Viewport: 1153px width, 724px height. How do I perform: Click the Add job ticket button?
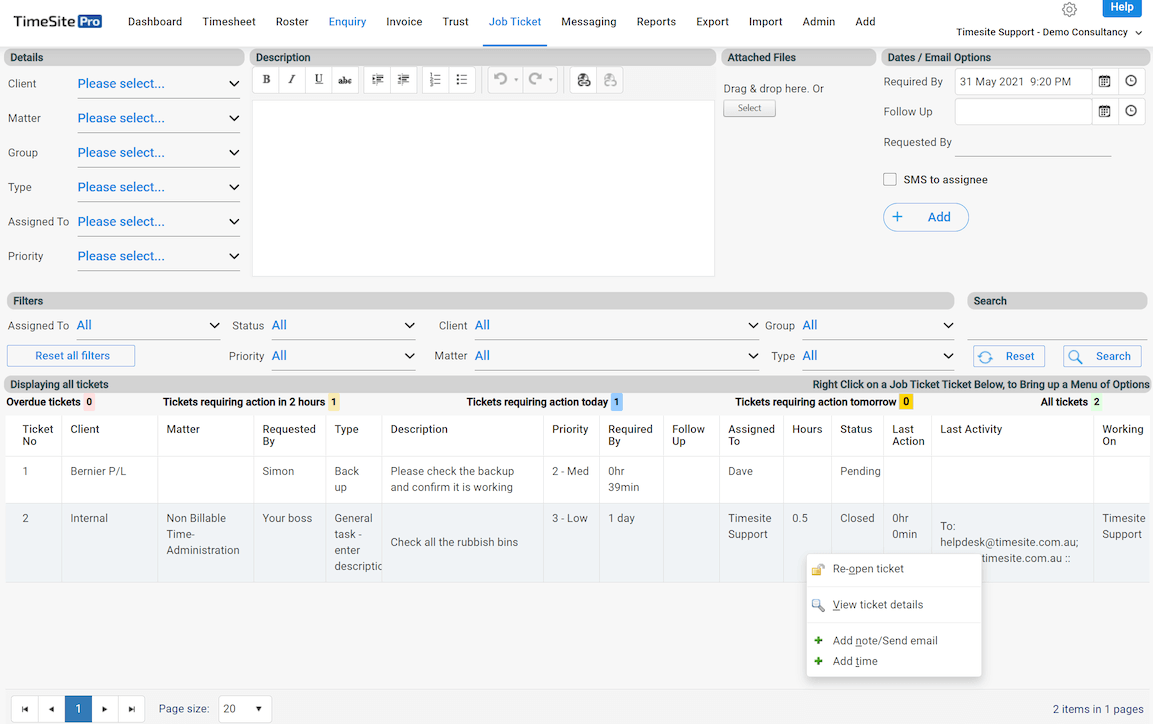926,218
